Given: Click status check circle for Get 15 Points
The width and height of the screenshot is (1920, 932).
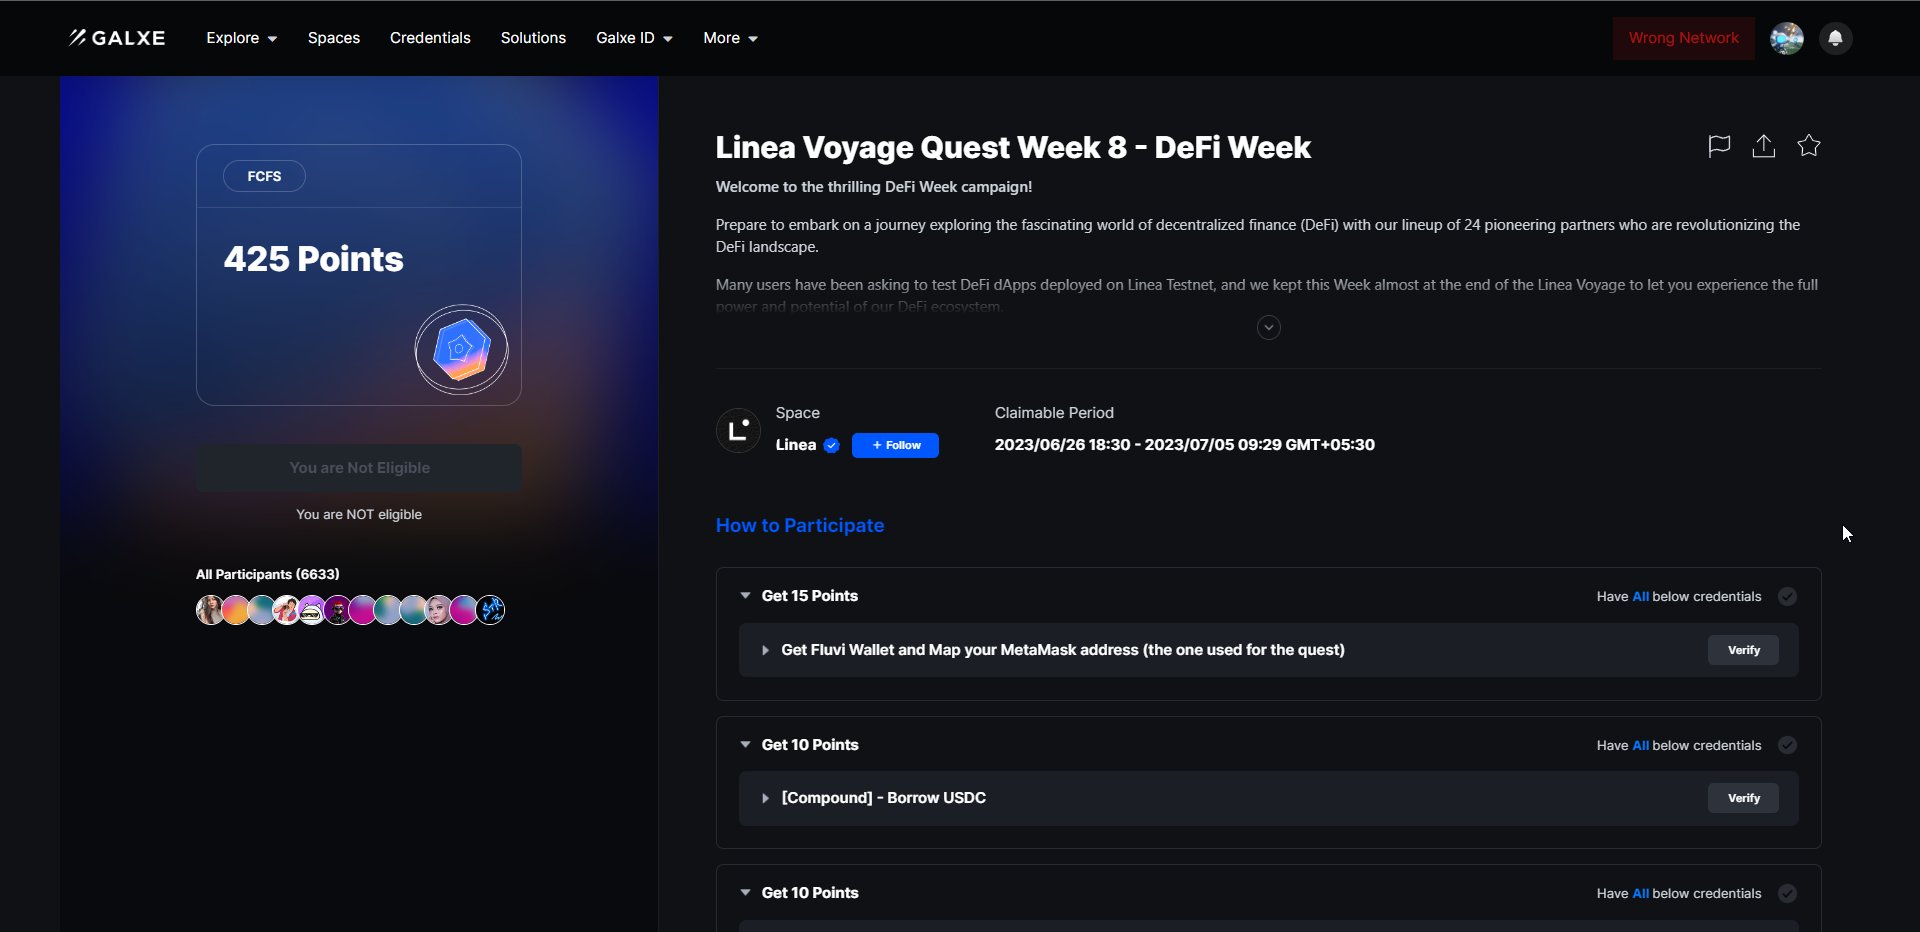Looking at the screenshot, I should [x=1787, y=597].
